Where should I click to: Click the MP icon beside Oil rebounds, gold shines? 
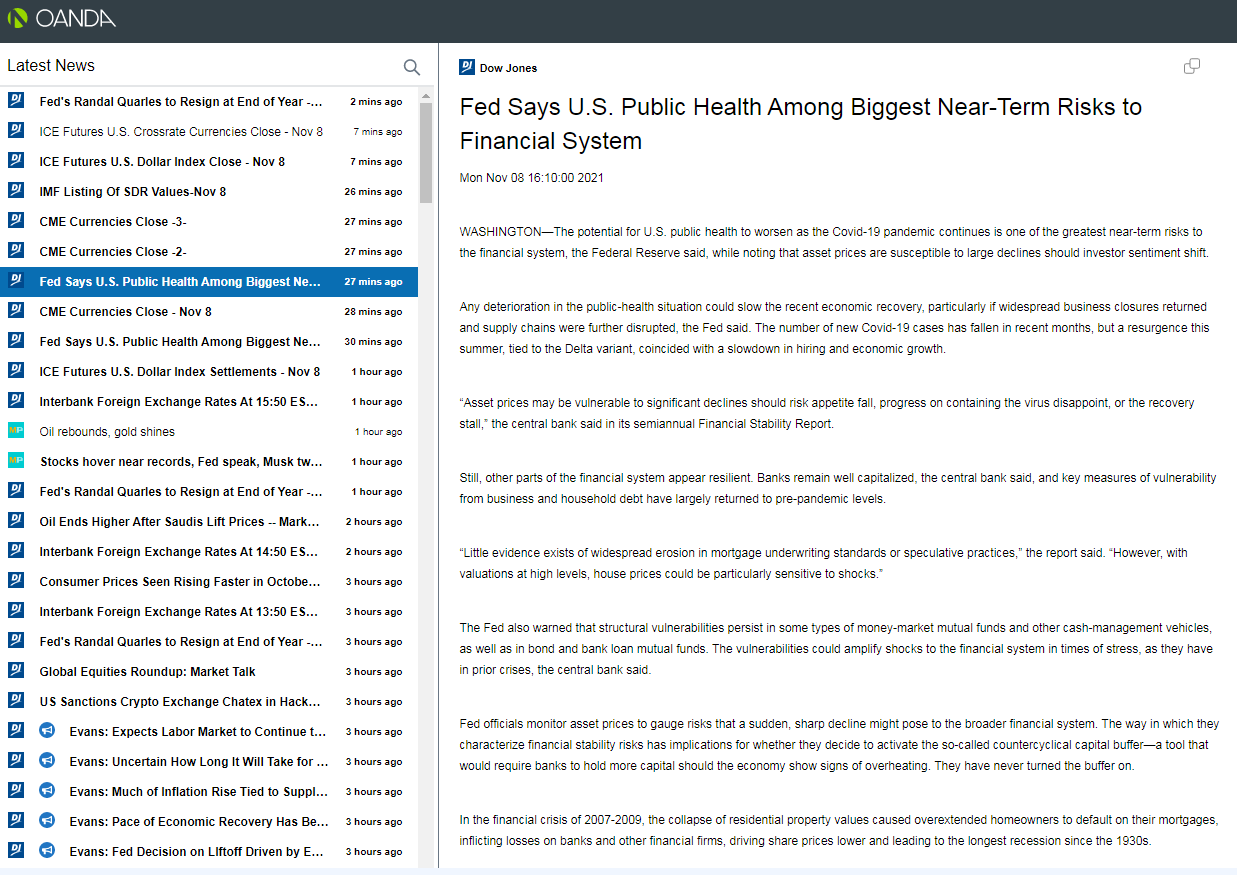[x=16, y=431]
